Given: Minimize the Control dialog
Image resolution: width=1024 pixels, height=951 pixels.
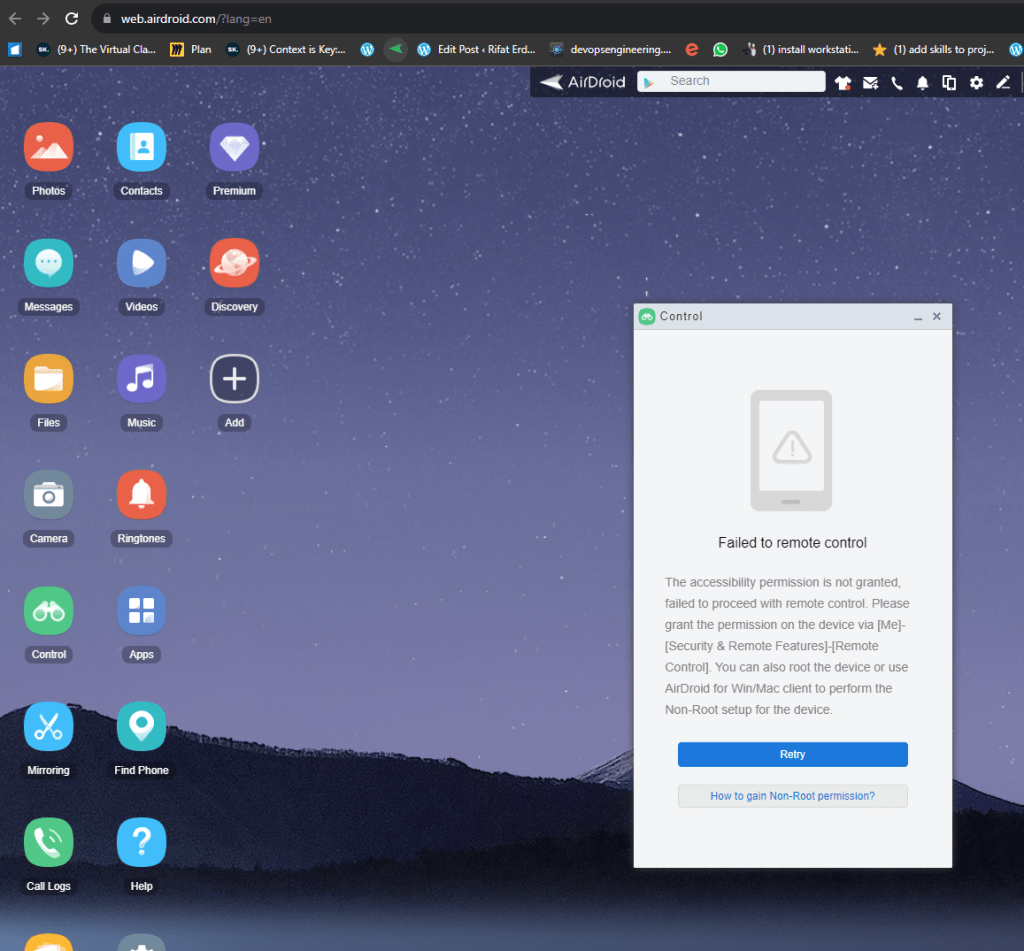Looking at the screenshot, I should pyautogui.click(x=918, y=317).
